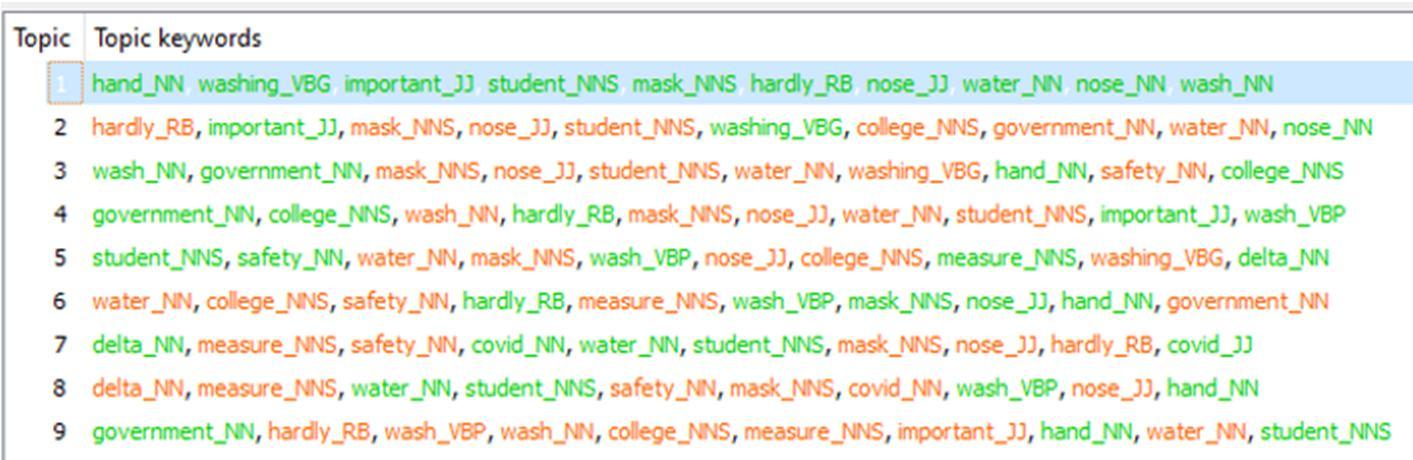
Task: Click covid_NN keyword in topic 8
Action: coord(895,388)
